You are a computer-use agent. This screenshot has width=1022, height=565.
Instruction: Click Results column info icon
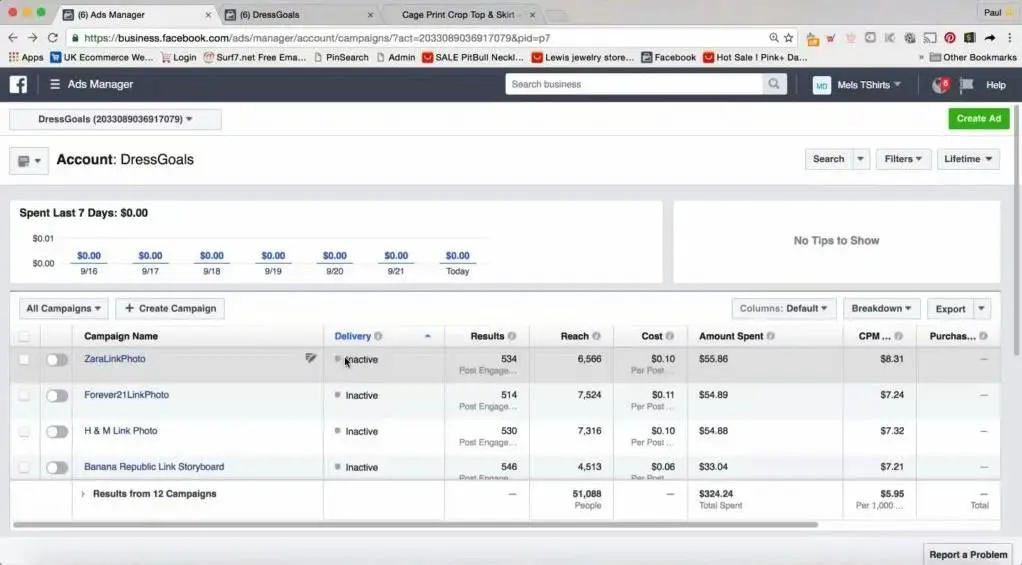[512, 336]
